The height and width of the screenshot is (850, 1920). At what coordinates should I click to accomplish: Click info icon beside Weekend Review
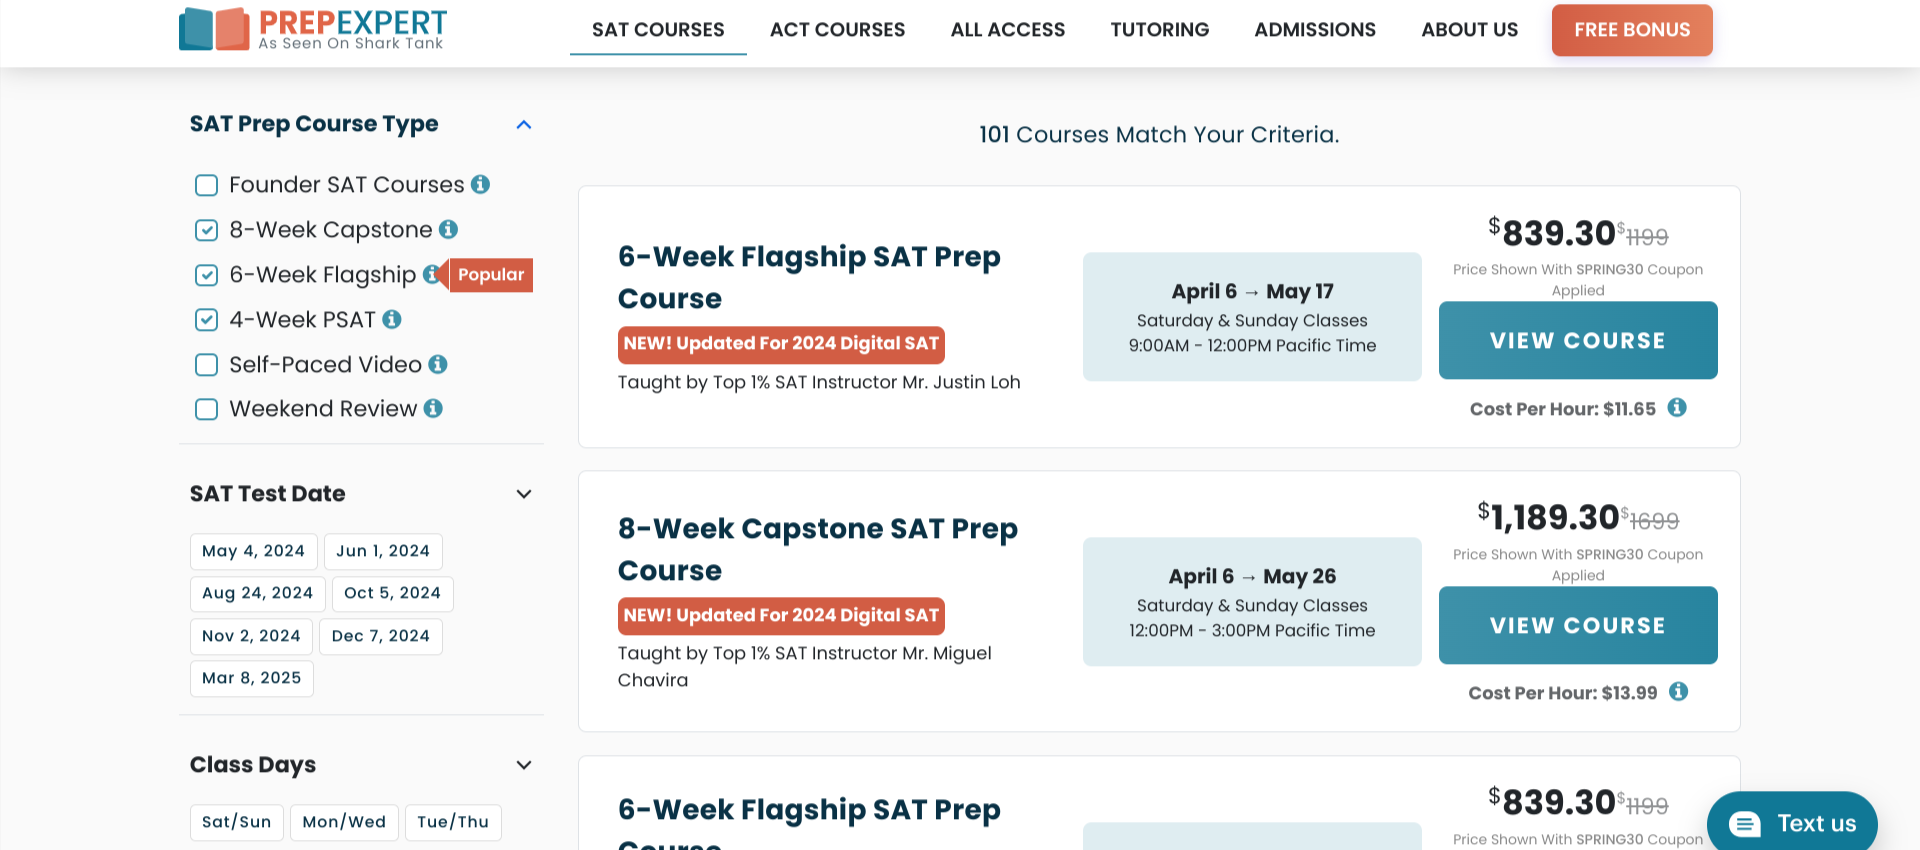point(433,408)
